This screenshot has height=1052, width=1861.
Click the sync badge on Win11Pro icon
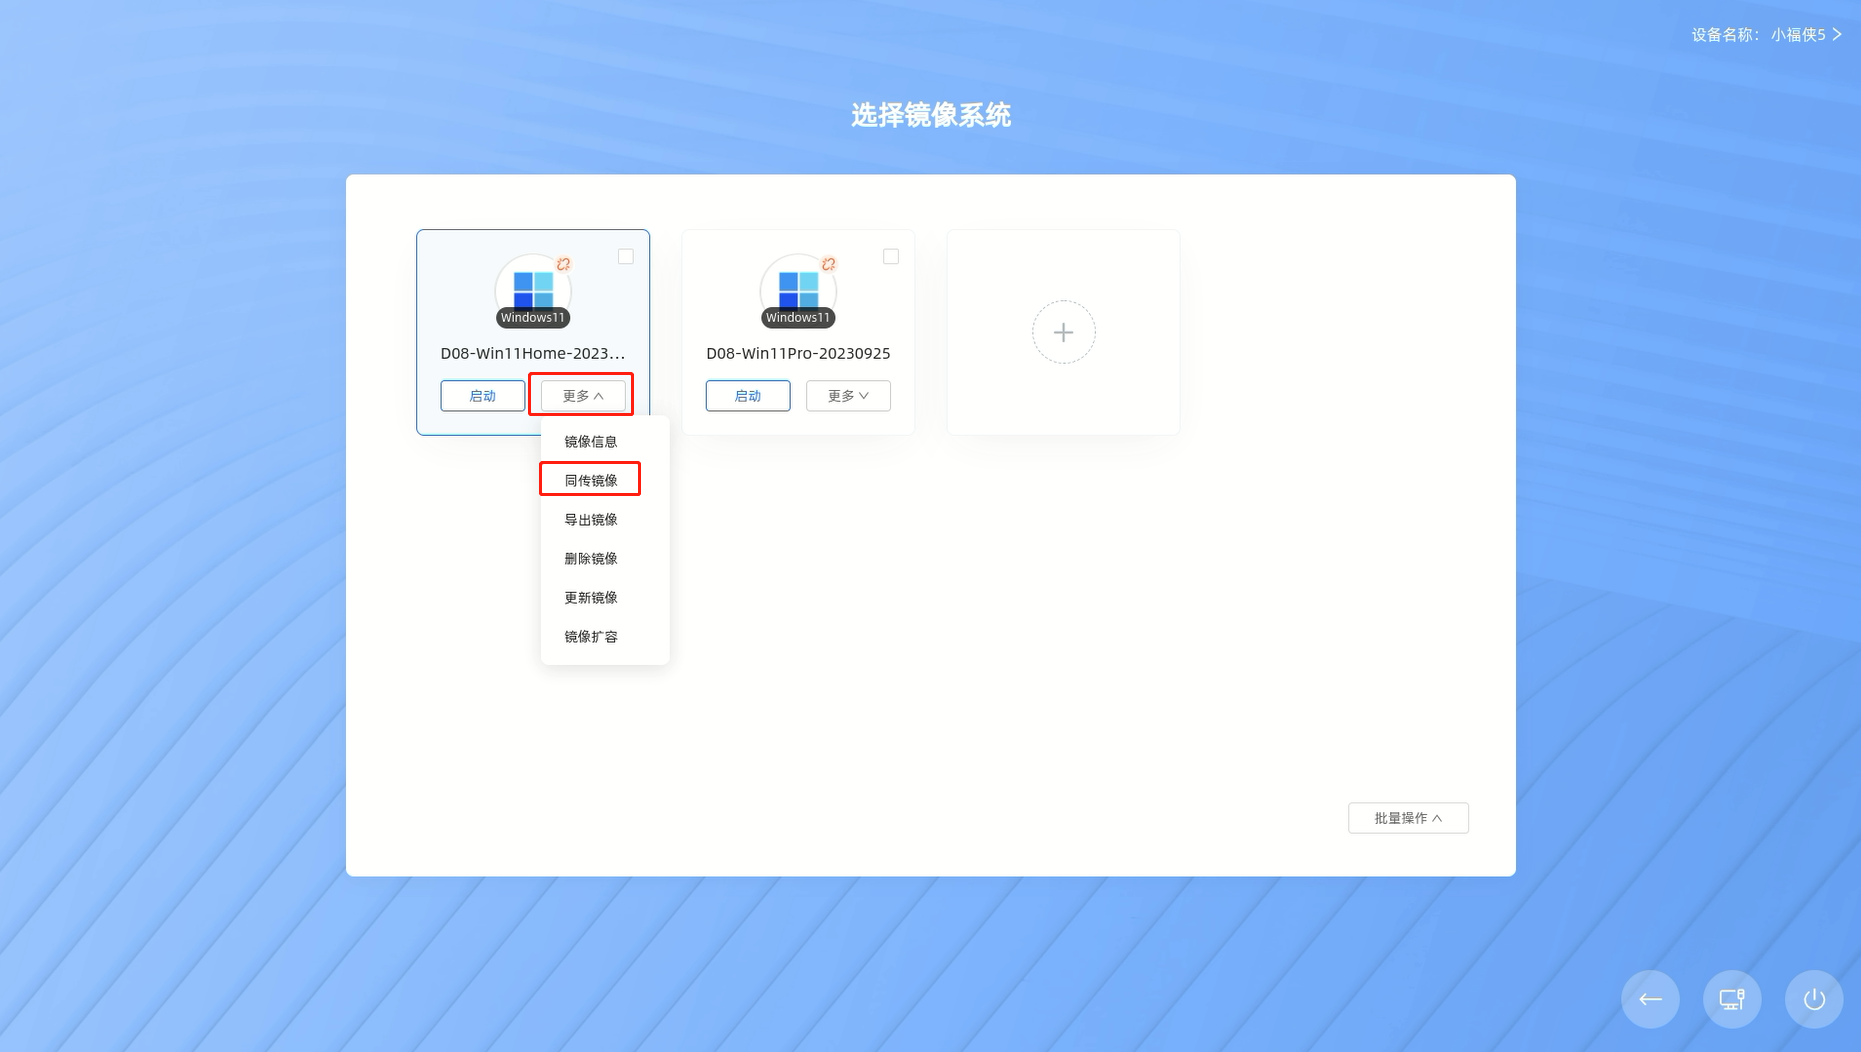coord(828,264)
